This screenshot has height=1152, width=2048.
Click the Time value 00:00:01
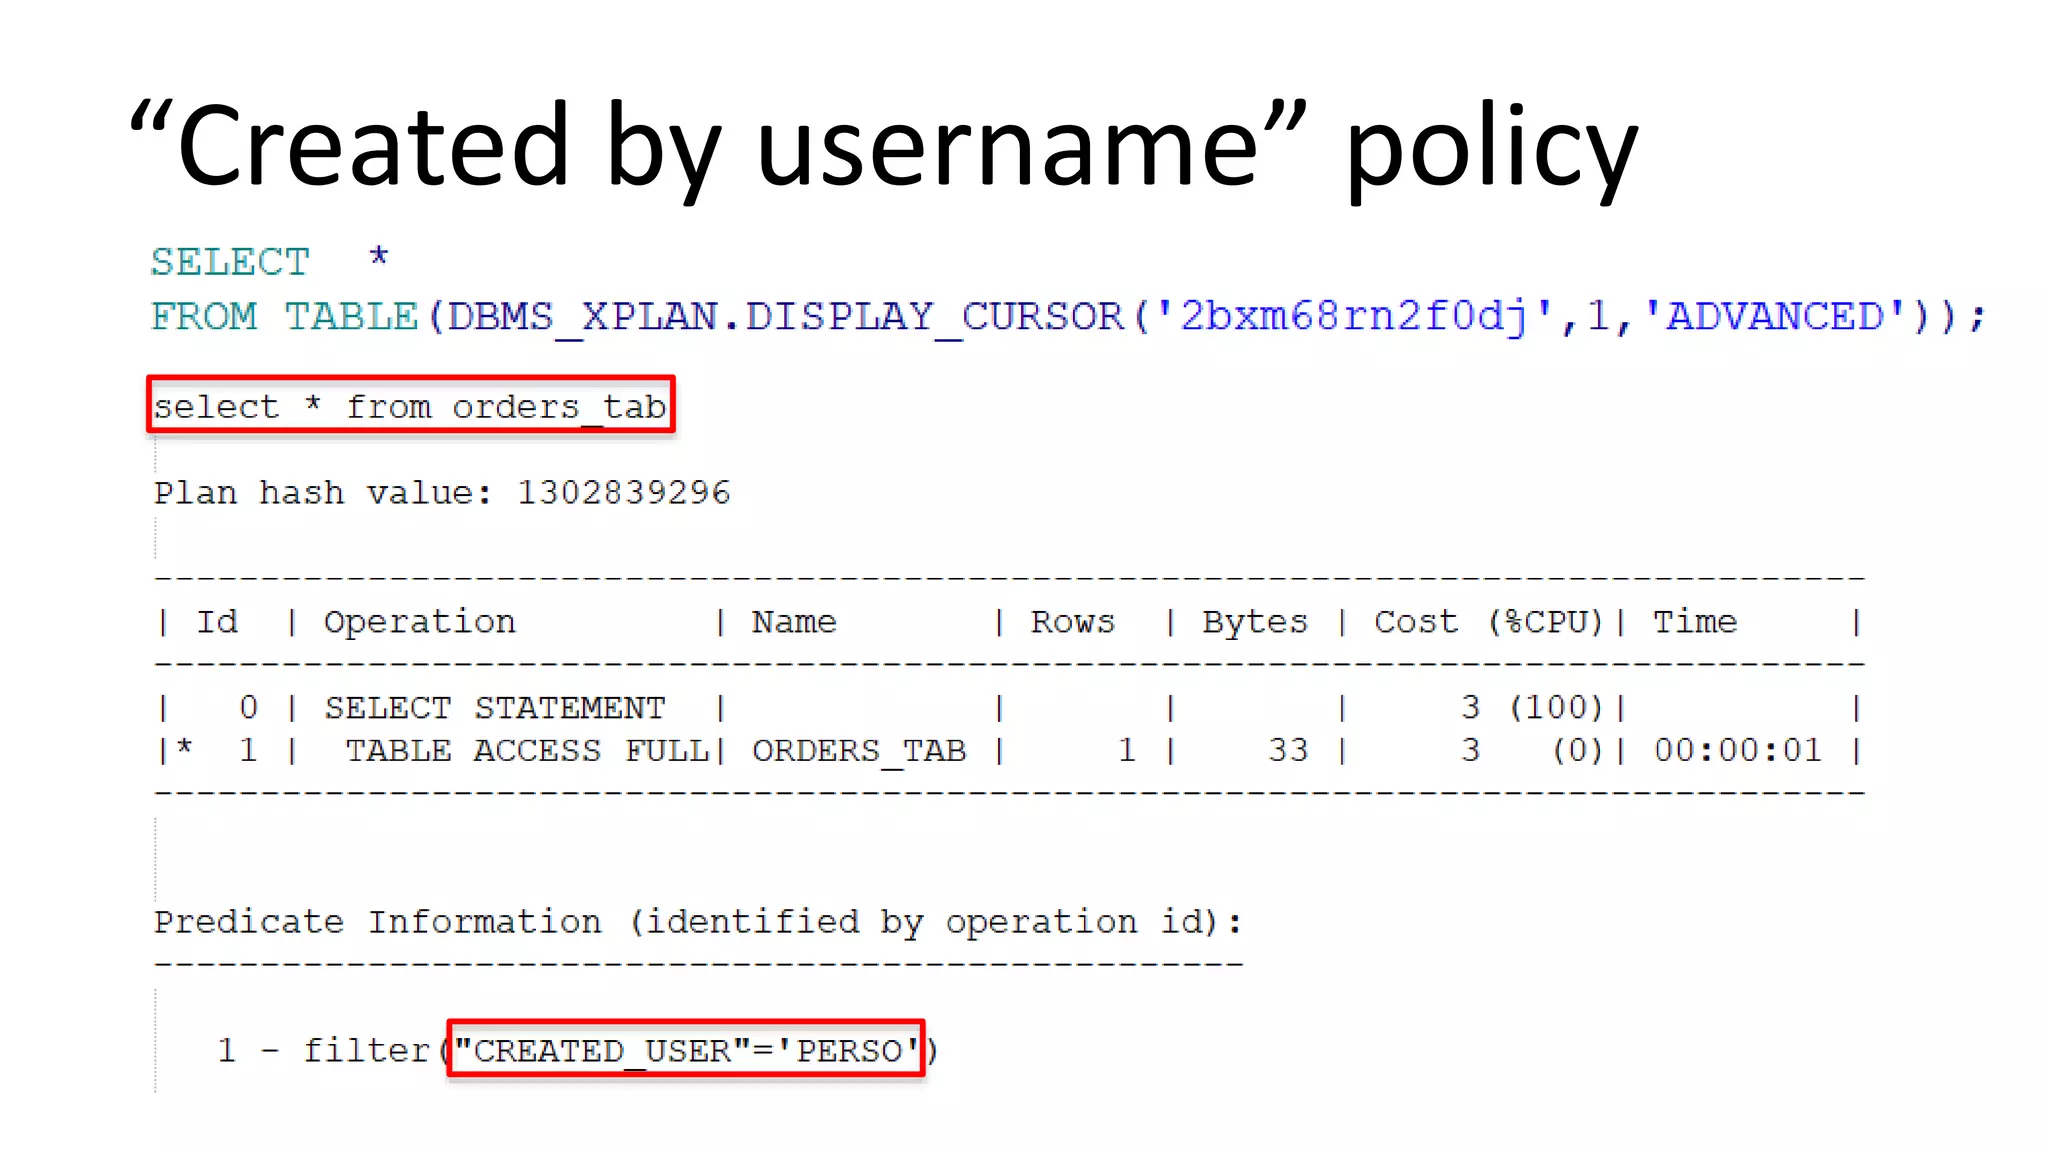coord(1738,750)
